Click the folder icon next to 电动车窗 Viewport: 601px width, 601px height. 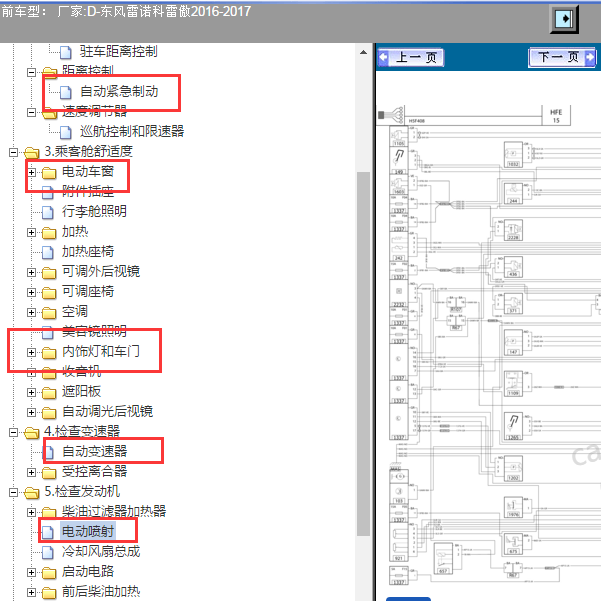(48, 172)
